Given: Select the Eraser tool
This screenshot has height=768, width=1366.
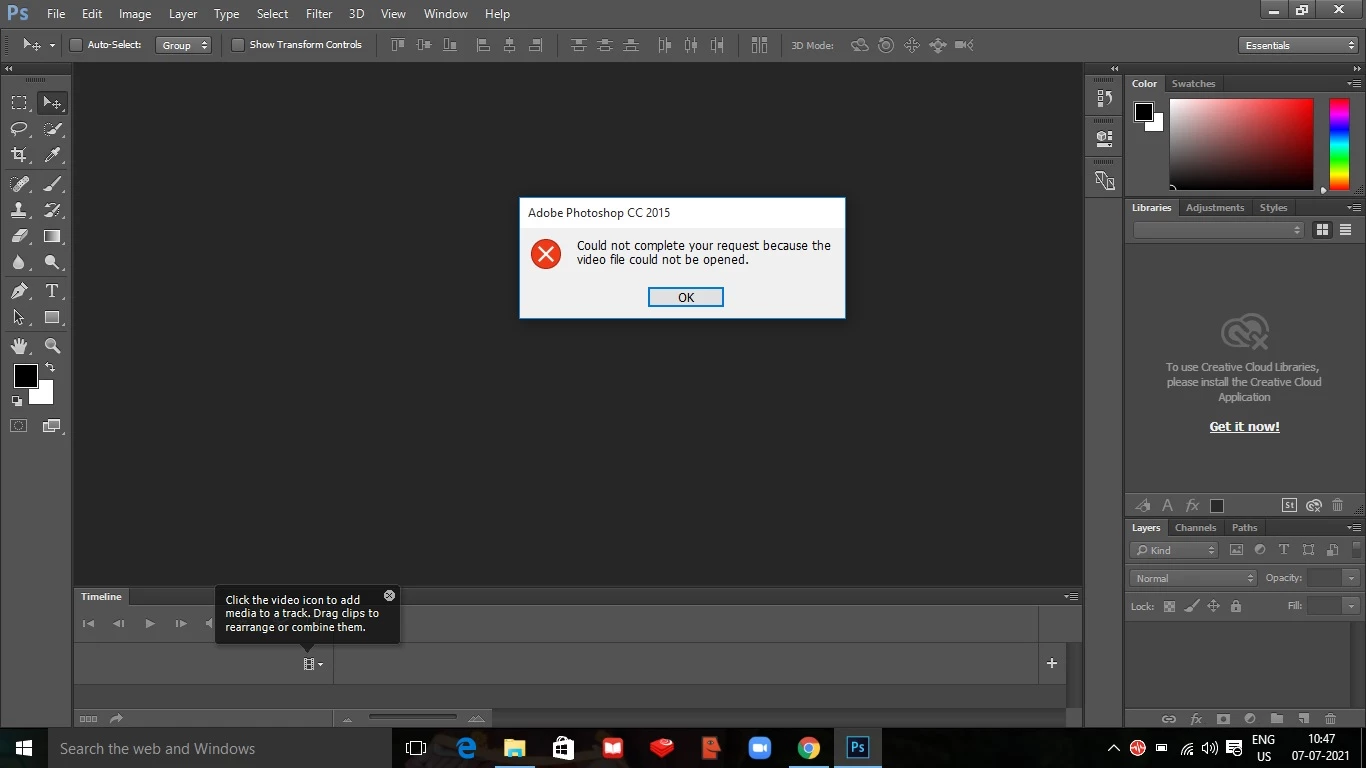Looking at the screenshot, I should pyautogui.click(x=19, y=237).
